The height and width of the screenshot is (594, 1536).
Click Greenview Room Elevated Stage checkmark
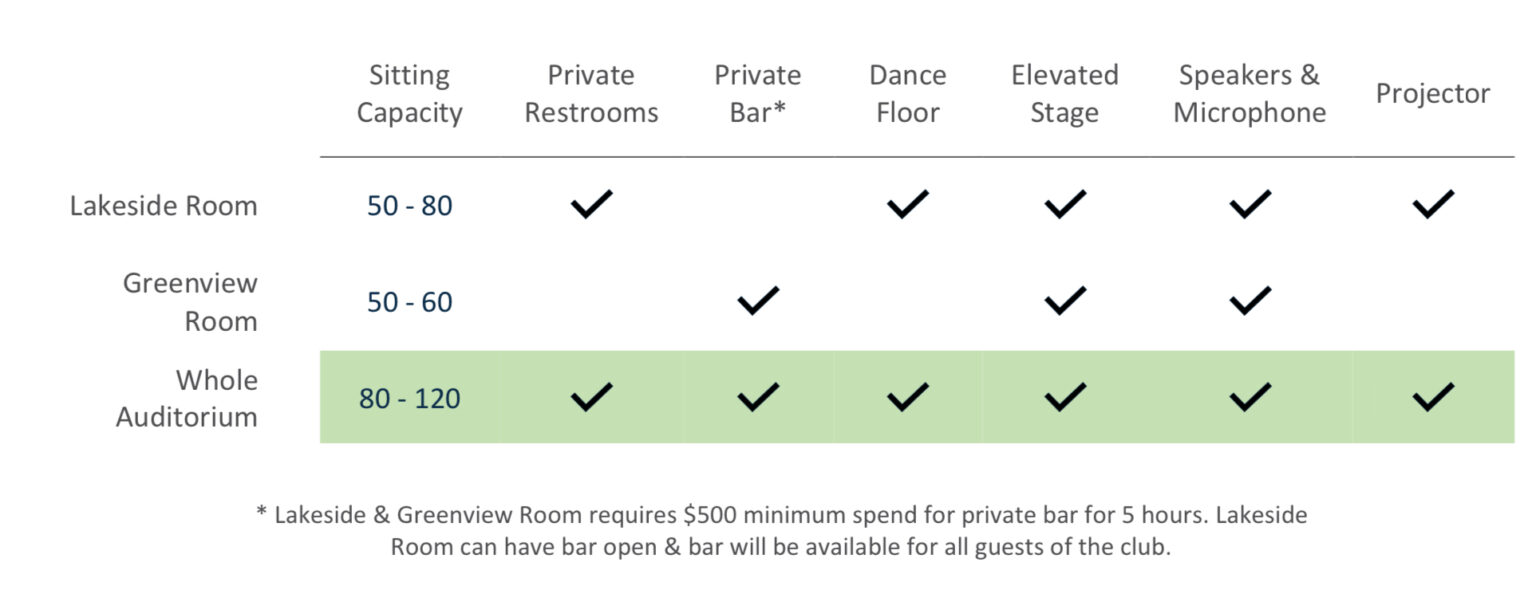pos(1065,301)
